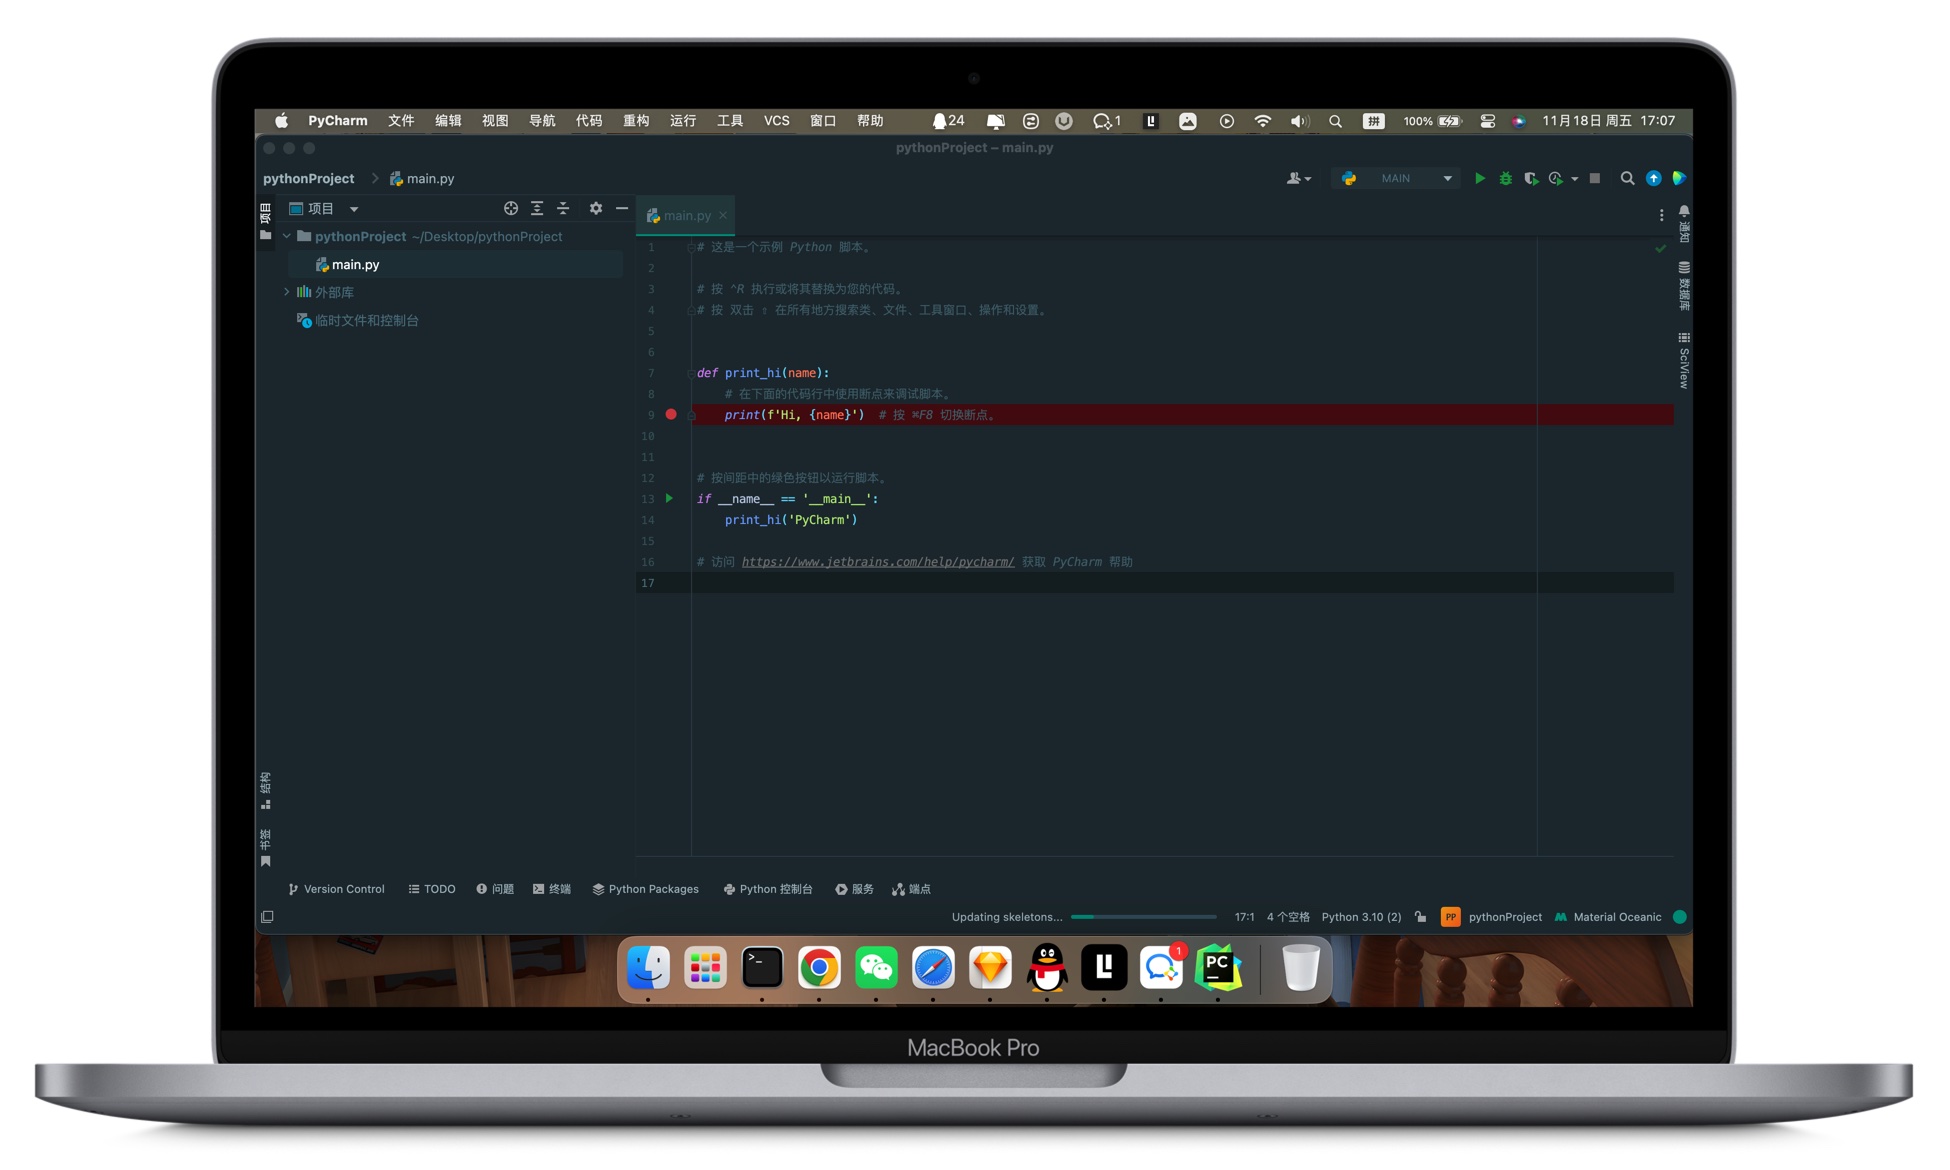The image size is (1950, 1170).
Task: Open the Version Control tool window
Action: click(x=336, y=889)
